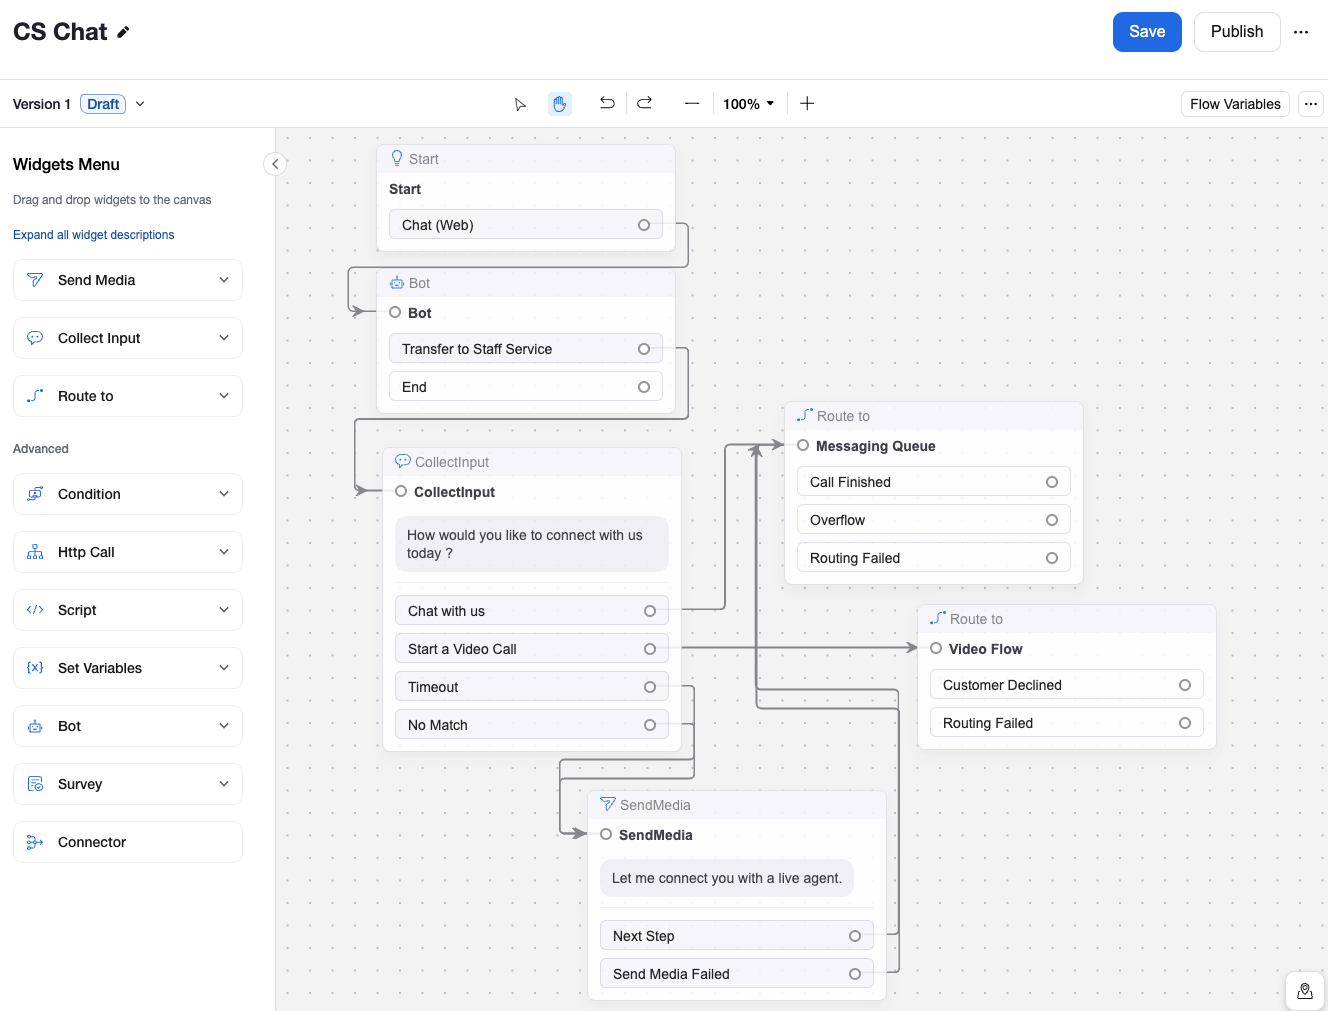The image size is (1328, 1011).
Task: Click the Expand all widget descriptions link
Action: point(93,234)
